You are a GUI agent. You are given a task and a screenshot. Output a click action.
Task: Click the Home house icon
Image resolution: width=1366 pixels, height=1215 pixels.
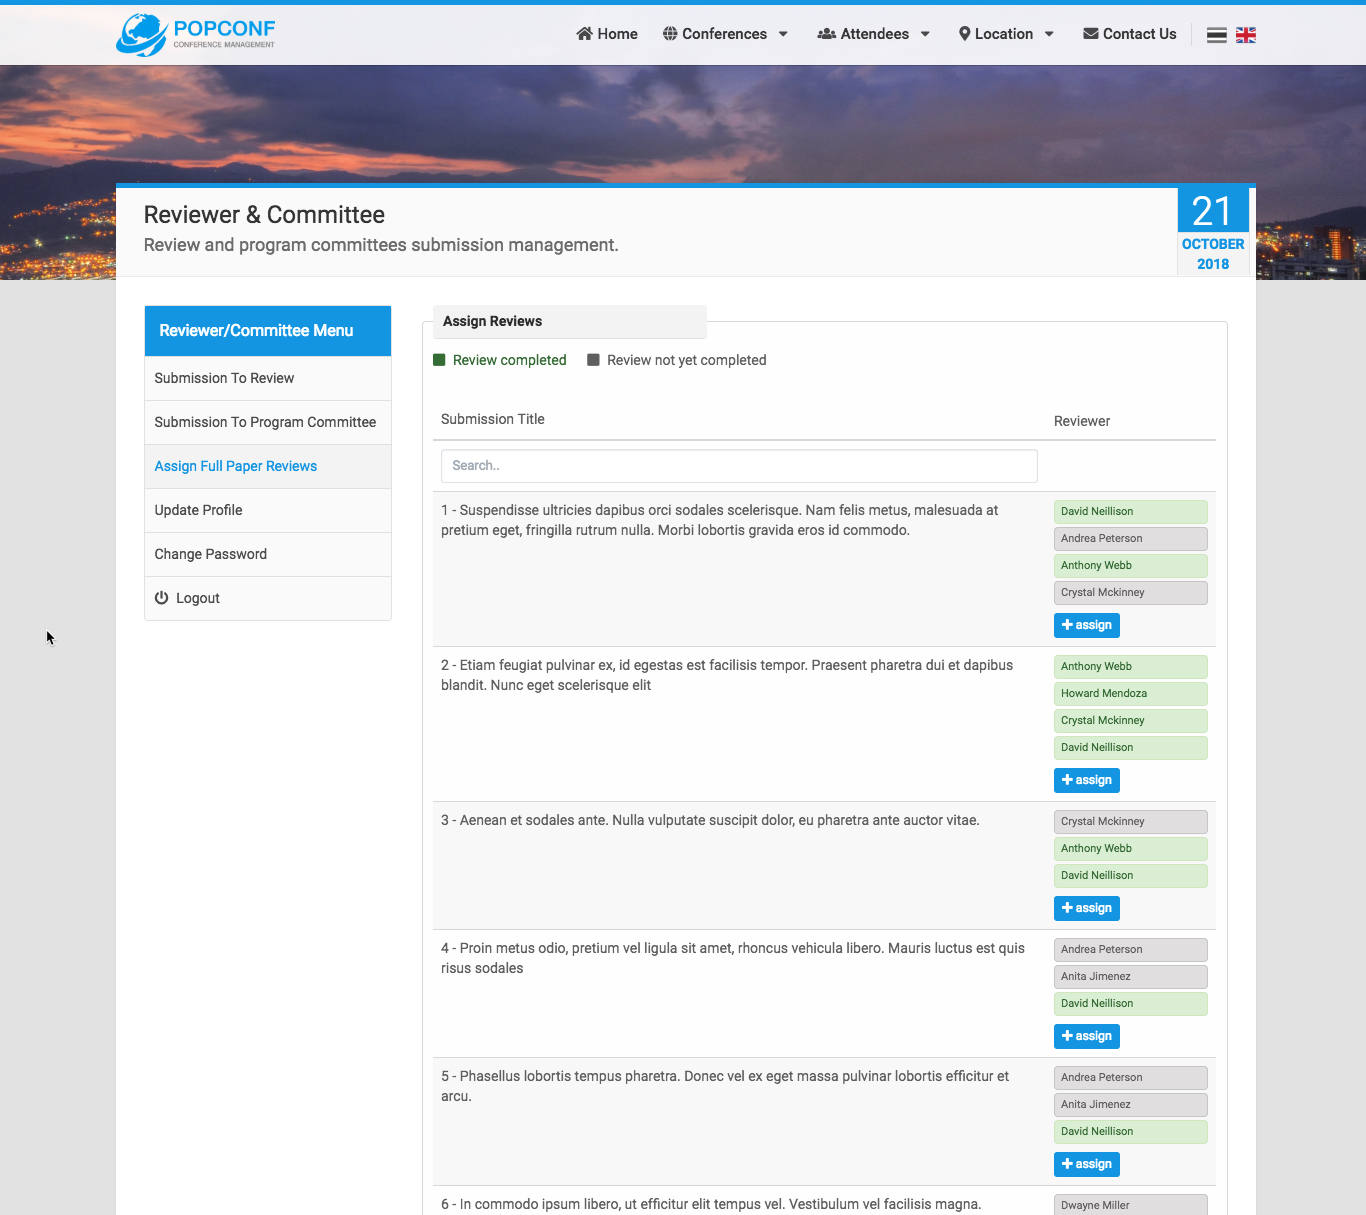584,34
